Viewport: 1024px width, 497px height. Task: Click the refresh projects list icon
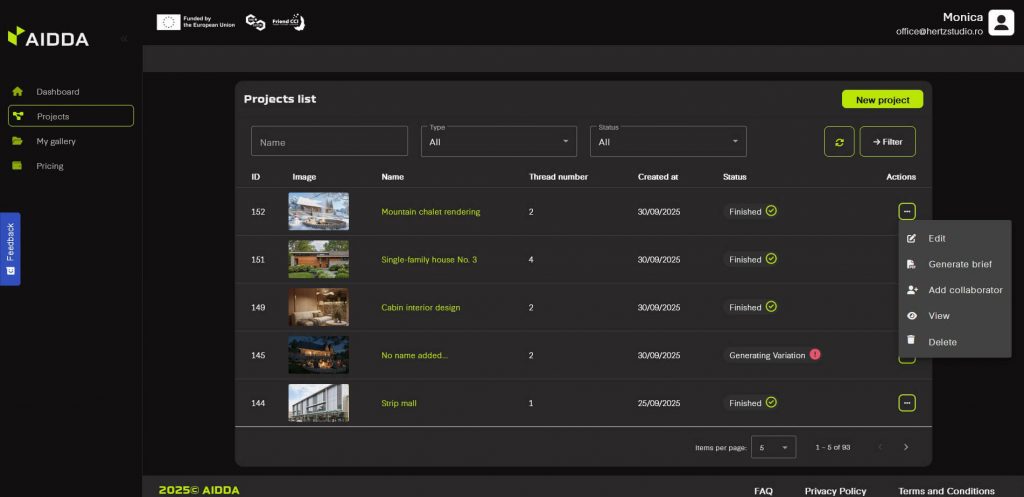click(x=839, y=142)
